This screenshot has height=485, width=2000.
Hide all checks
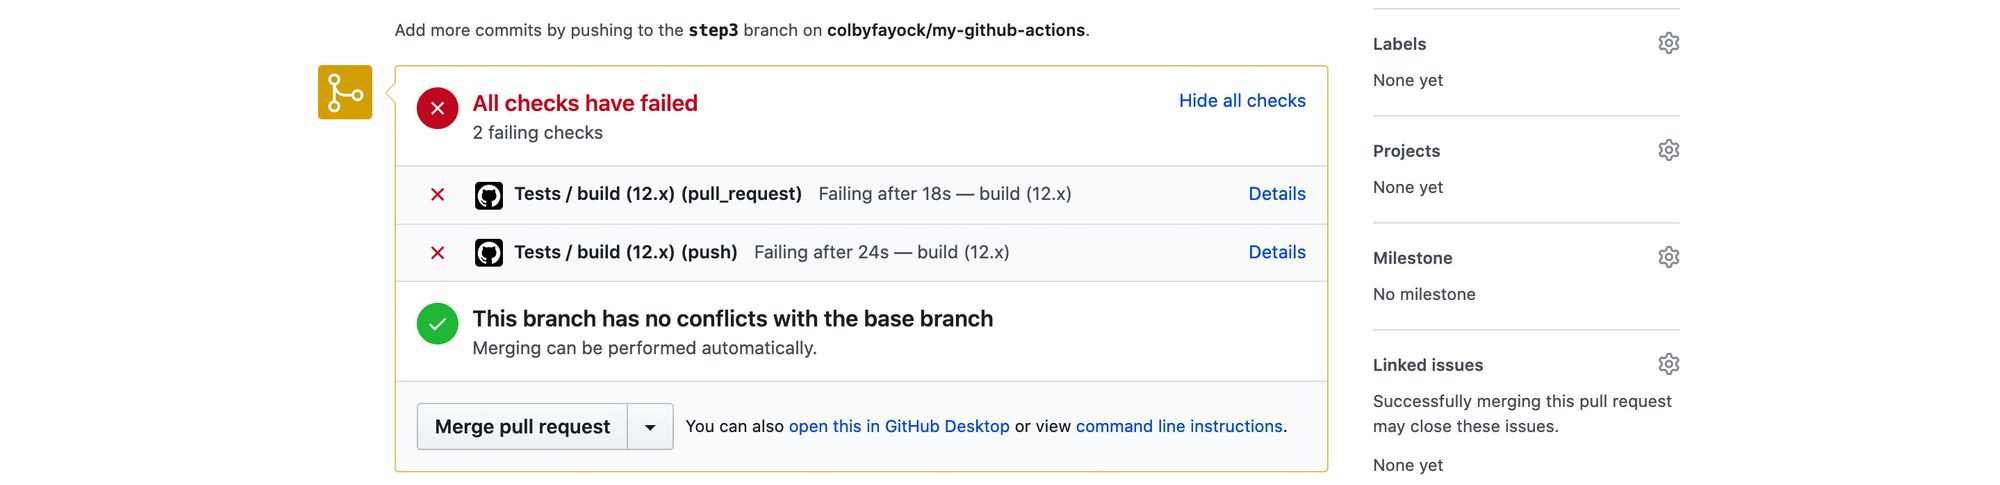point(1242,100)
